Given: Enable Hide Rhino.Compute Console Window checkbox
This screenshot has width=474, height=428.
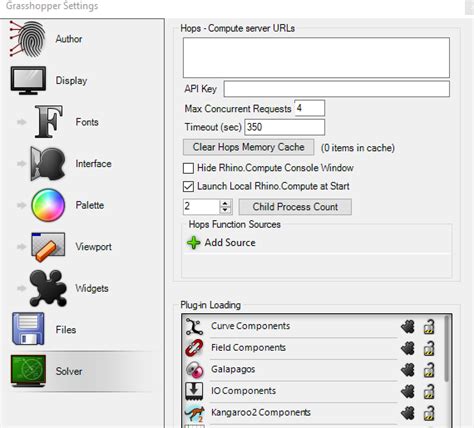Looking at the screenshot, I should [188, 168].
